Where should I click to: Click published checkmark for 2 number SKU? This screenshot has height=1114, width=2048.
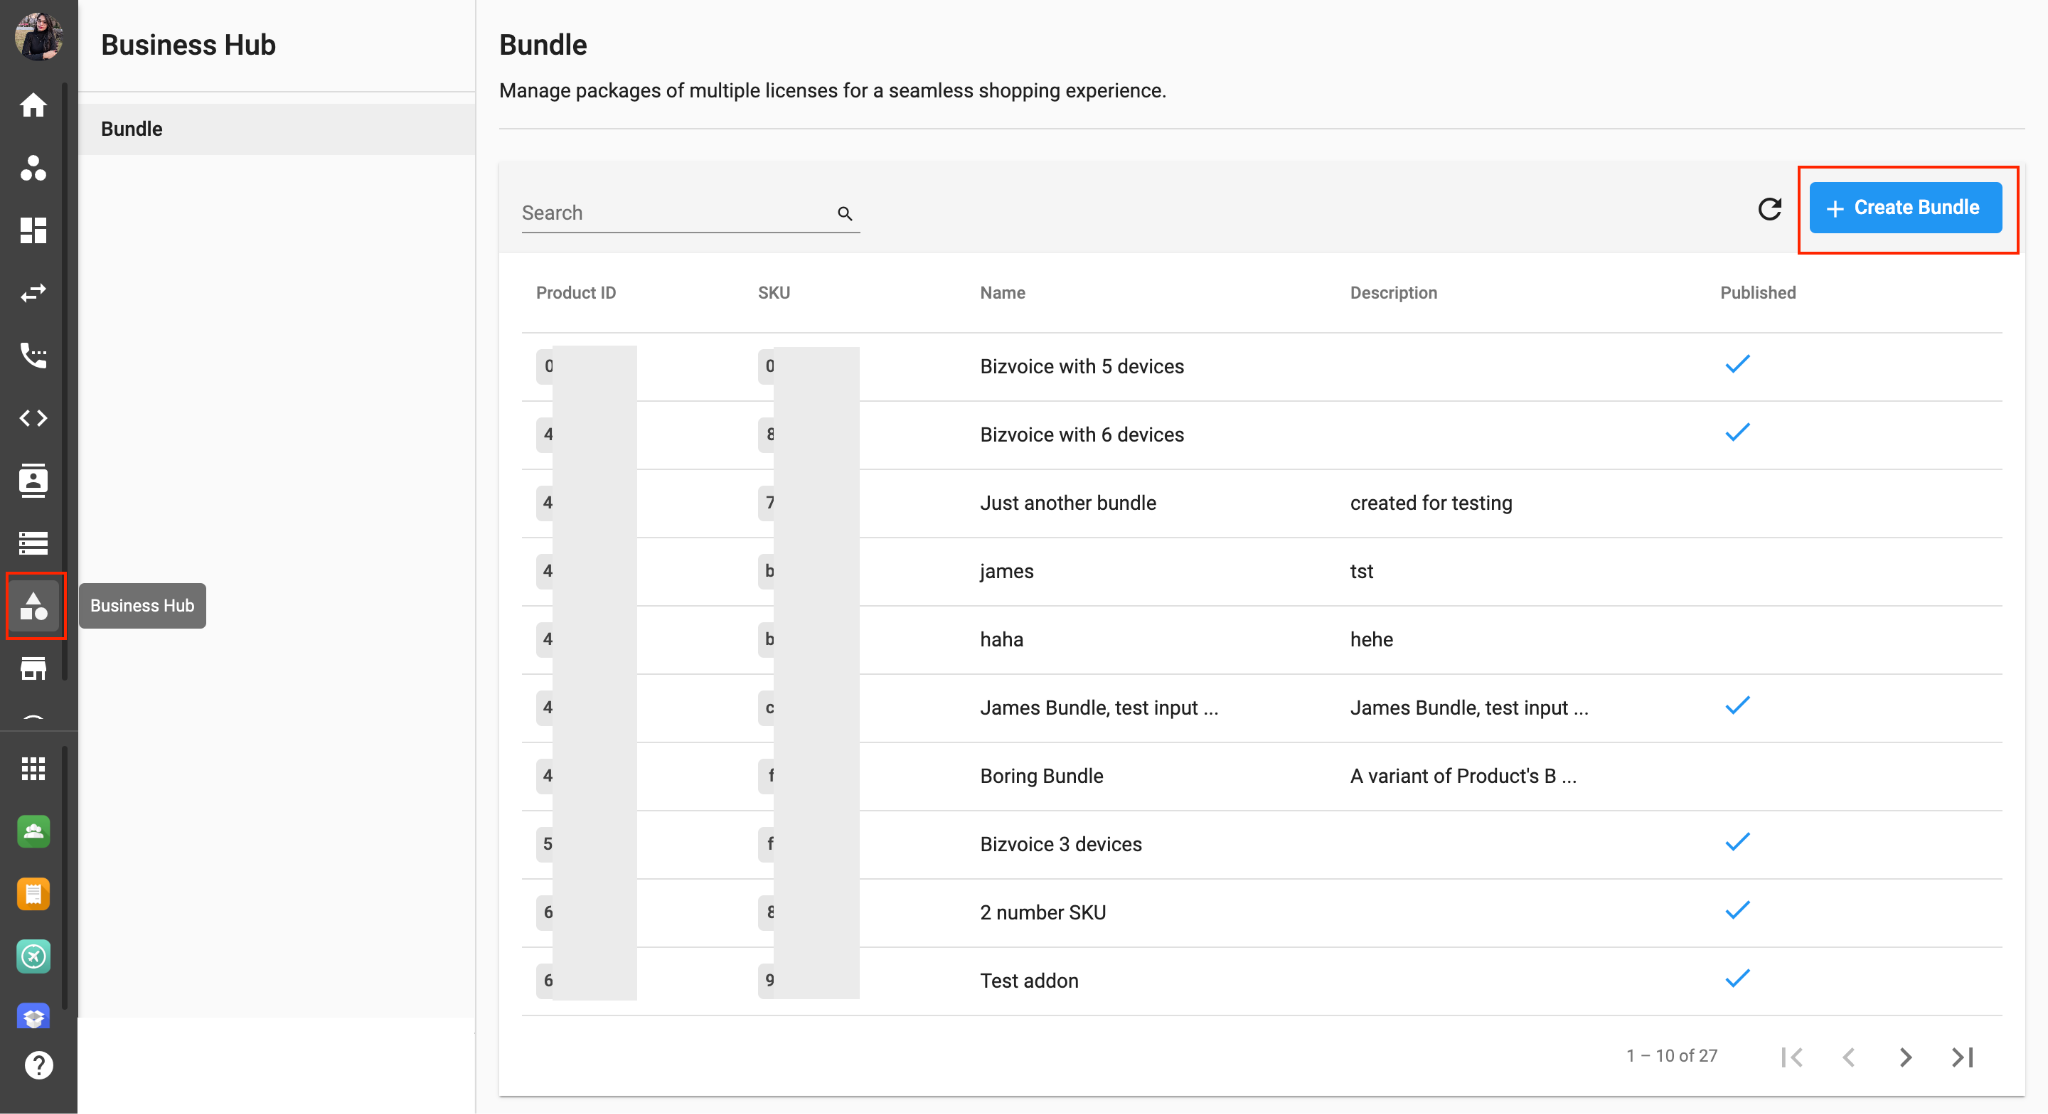click(1738, 910)
